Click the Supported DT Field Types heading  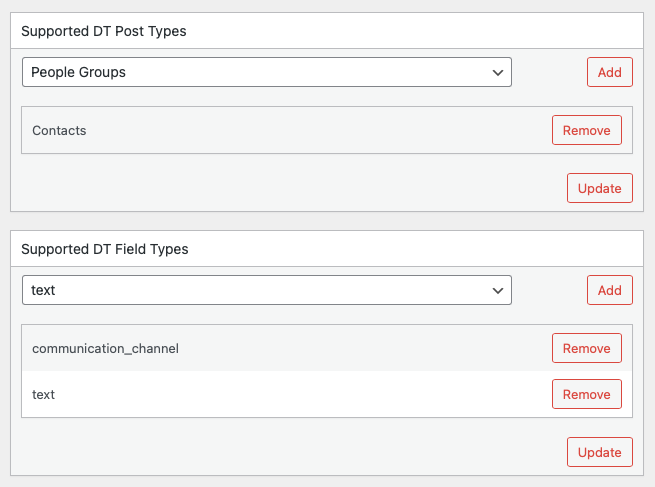105,249
